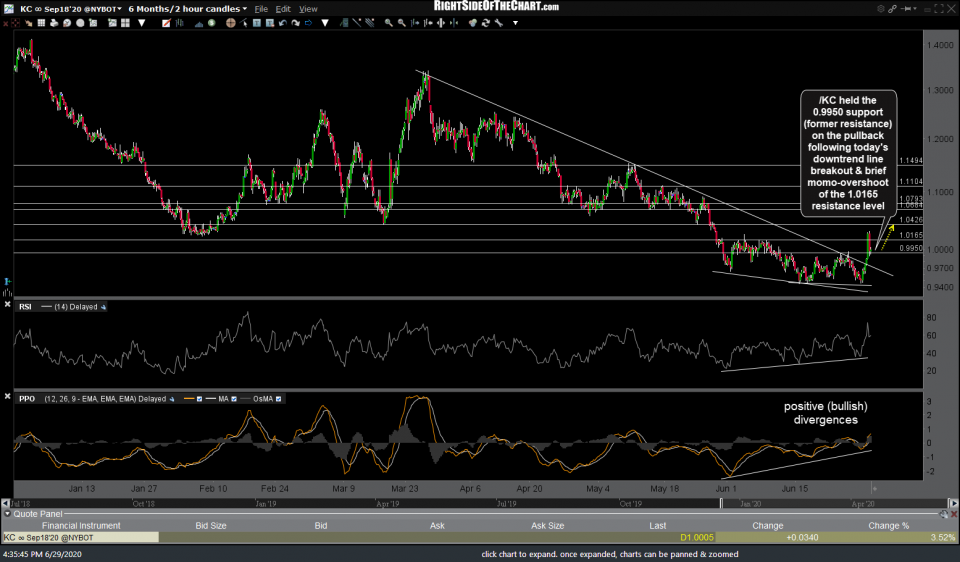Open the View menu

308,8
